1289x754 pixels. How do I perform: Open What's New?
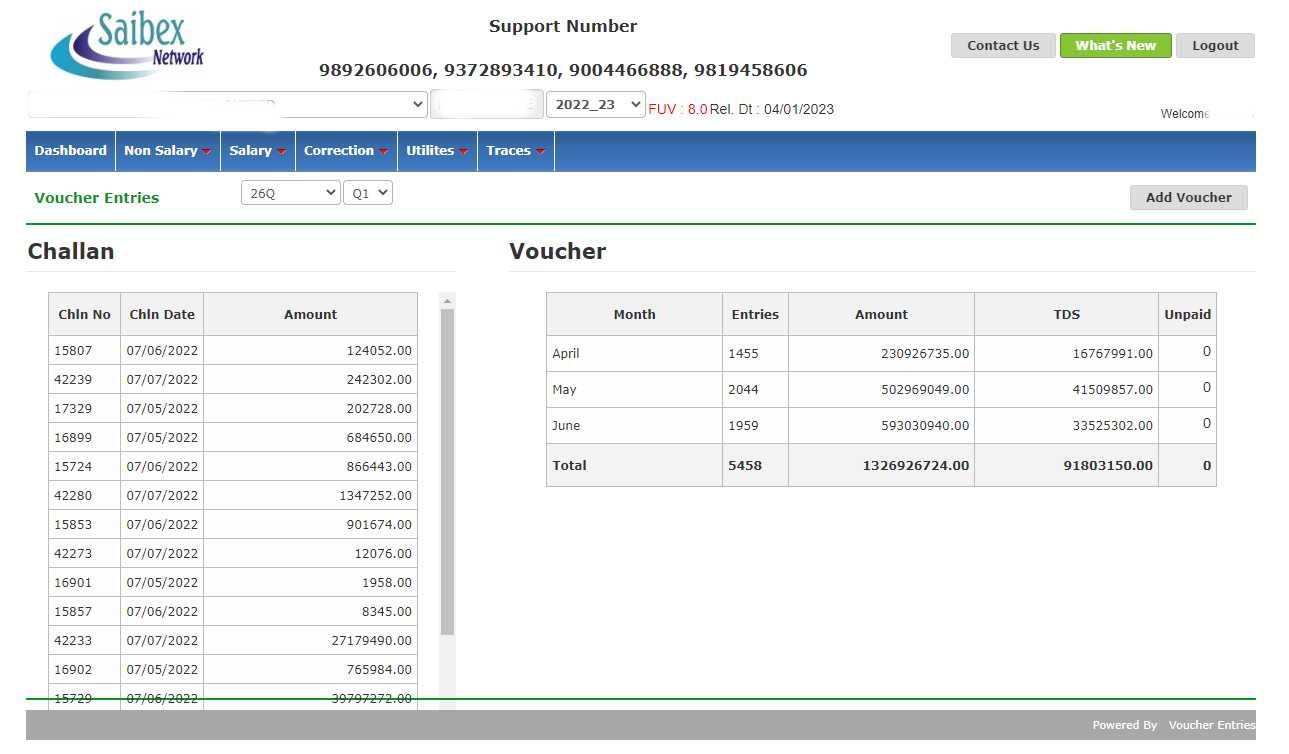tap(1115, 45)
